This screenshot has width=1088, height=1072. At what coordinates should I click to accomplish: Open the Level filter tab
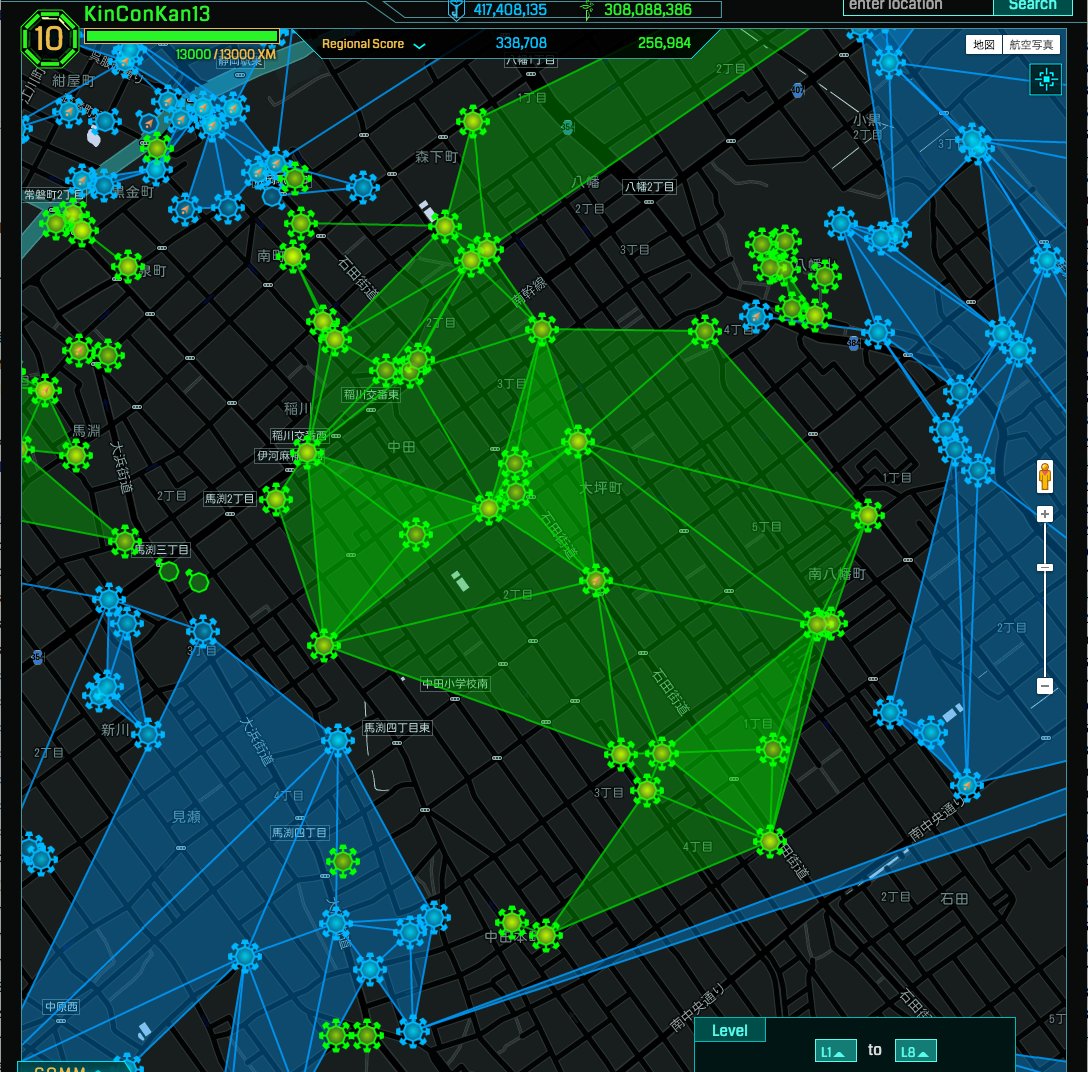[730, 1030]
